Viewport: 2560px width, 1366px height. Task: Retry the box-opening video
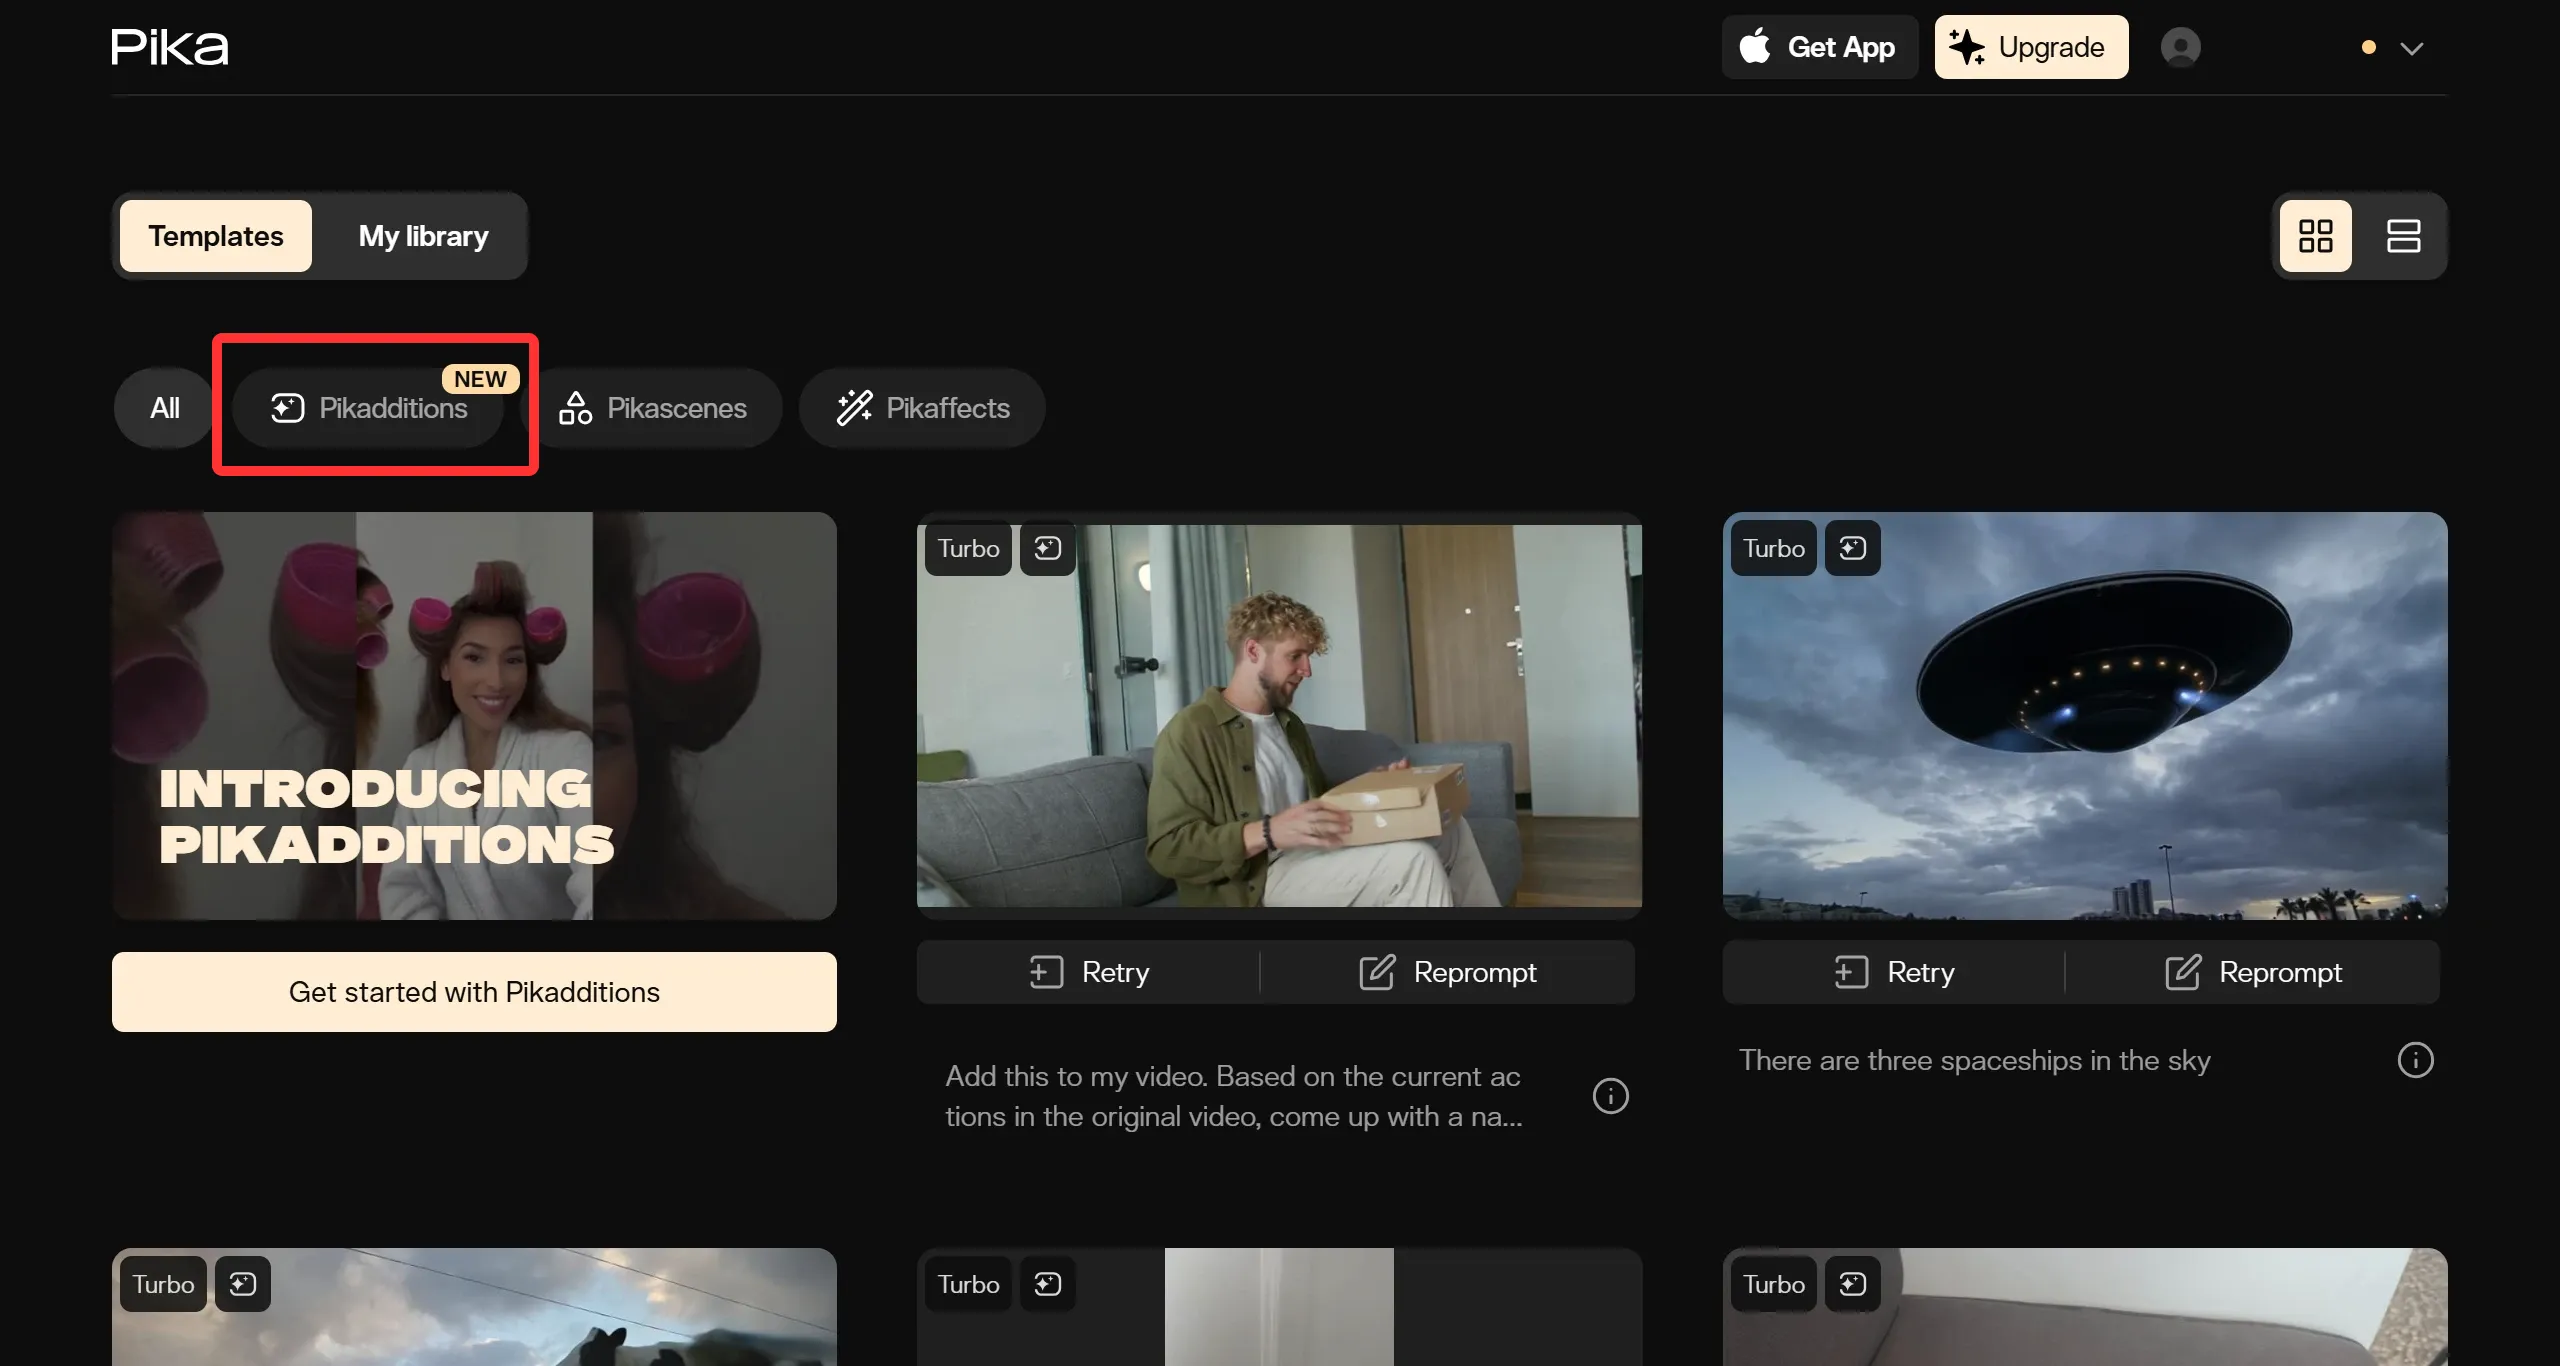pyautogui.click(x=1089, y=972)
